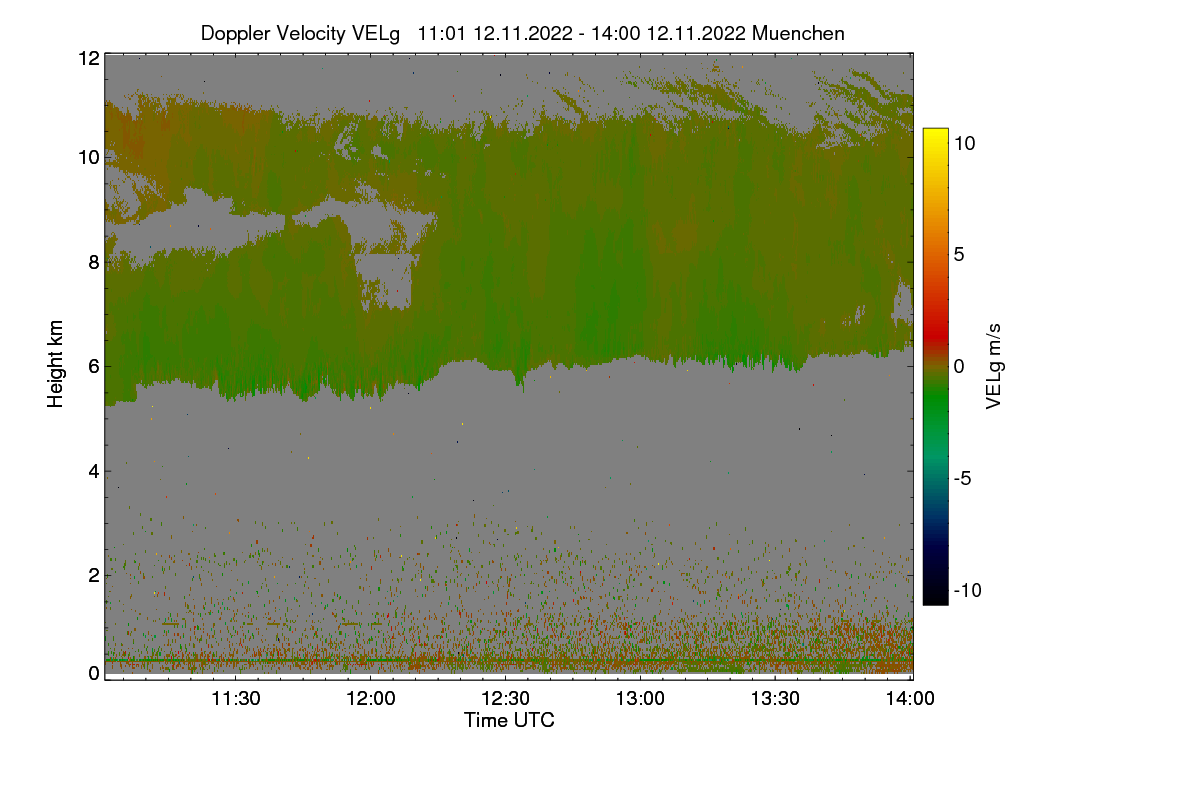Click the '12:00' time tick label
Screen dimensions: 1200x800
(x=369, y=699)
